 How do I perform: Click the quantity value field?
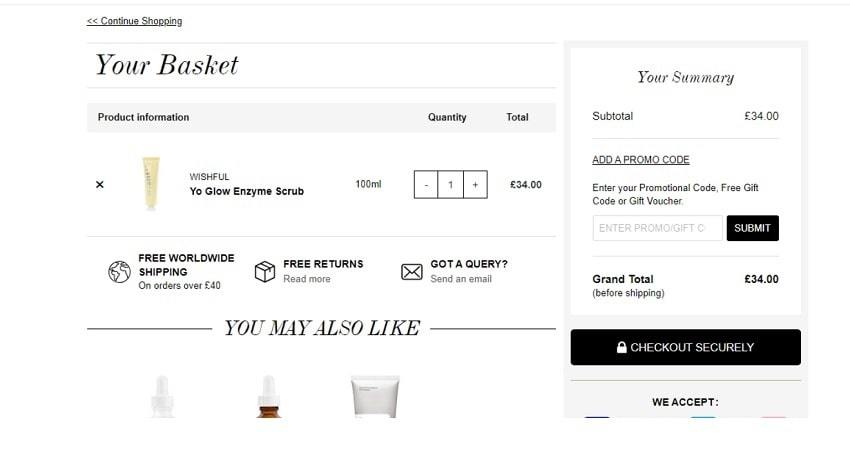point(450,184)
